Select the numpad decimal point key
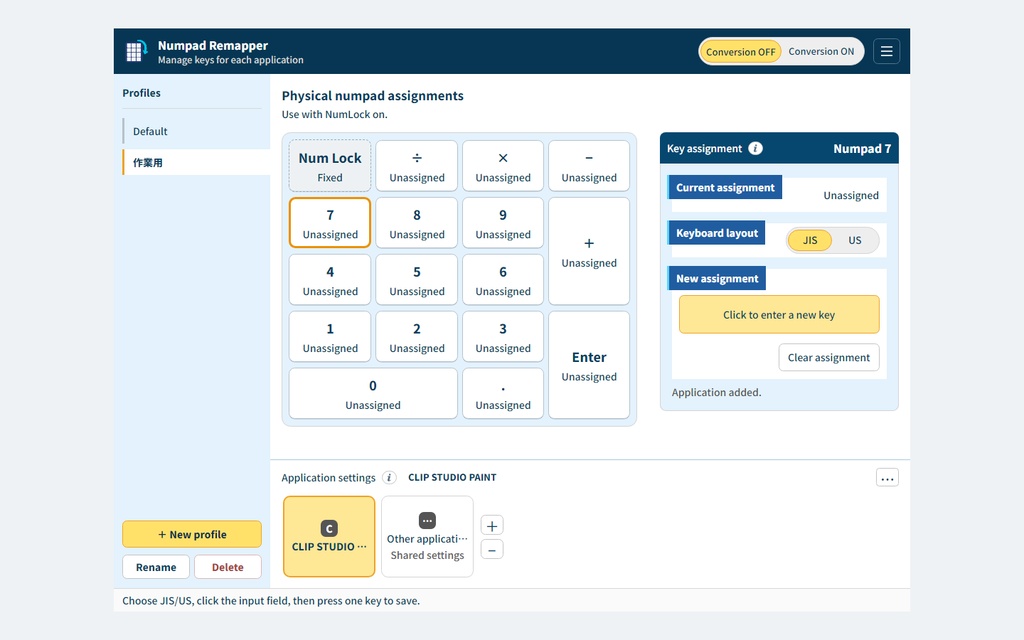The height and width of the screenshot is (640, 1024). [x=503, y=393]
